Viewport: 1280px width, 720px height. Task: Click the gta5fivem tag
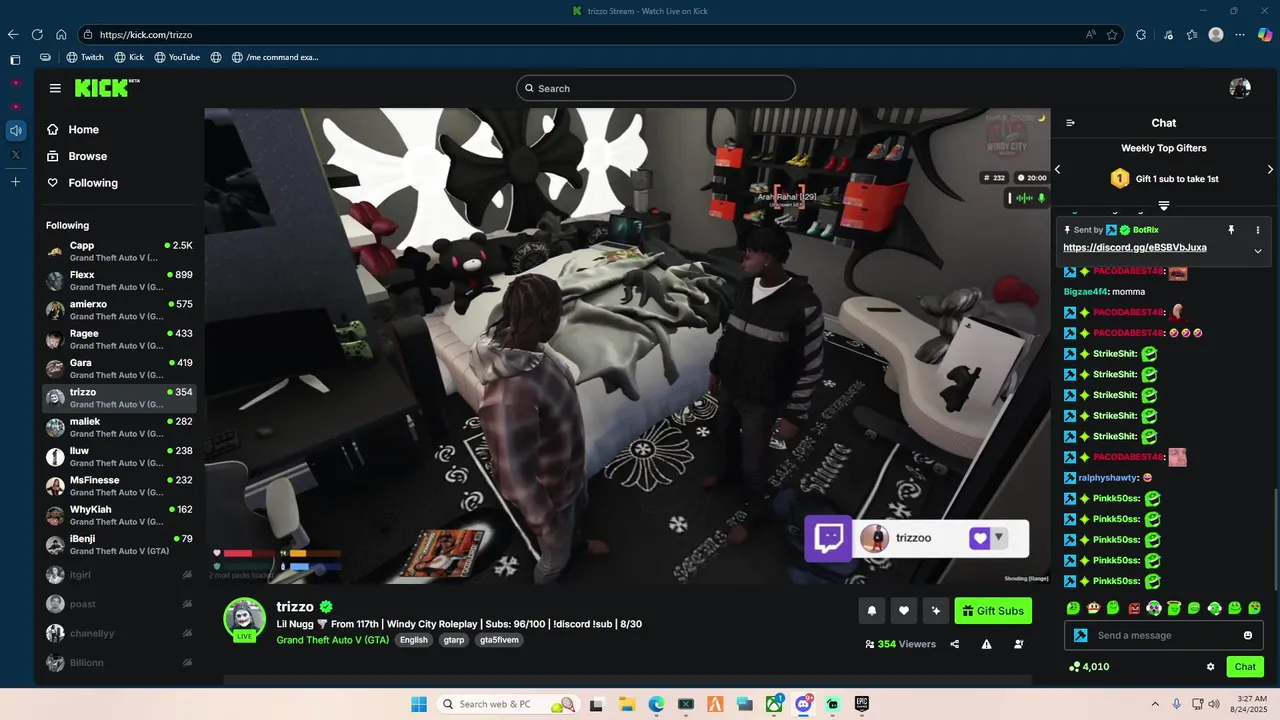[x=499, y=640]
